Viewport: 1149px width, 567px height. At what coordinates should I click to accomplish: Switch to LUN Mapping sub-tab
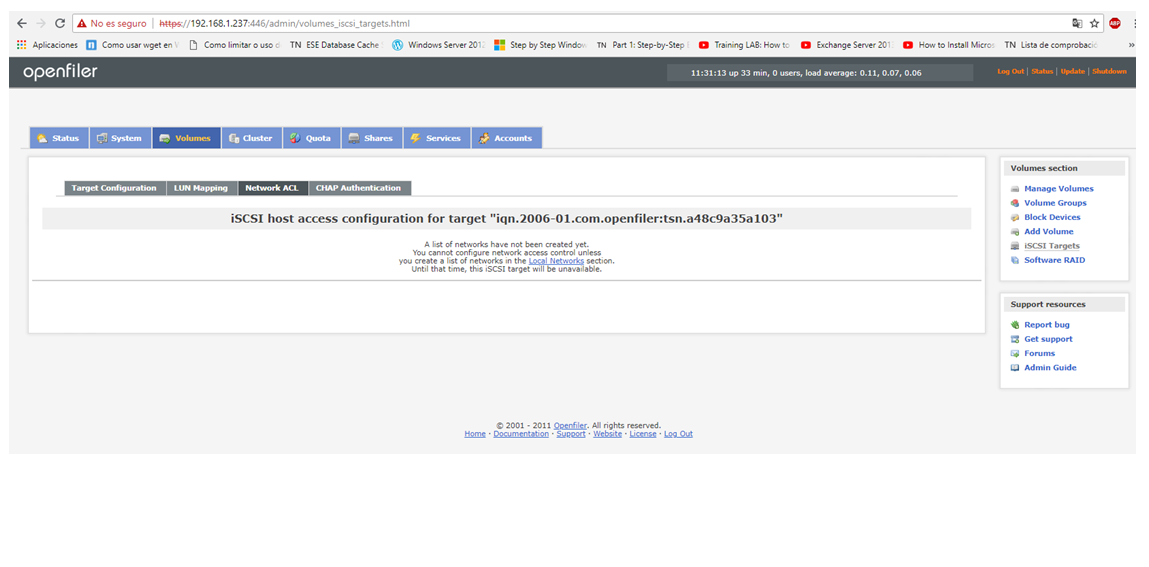point(202,188)
